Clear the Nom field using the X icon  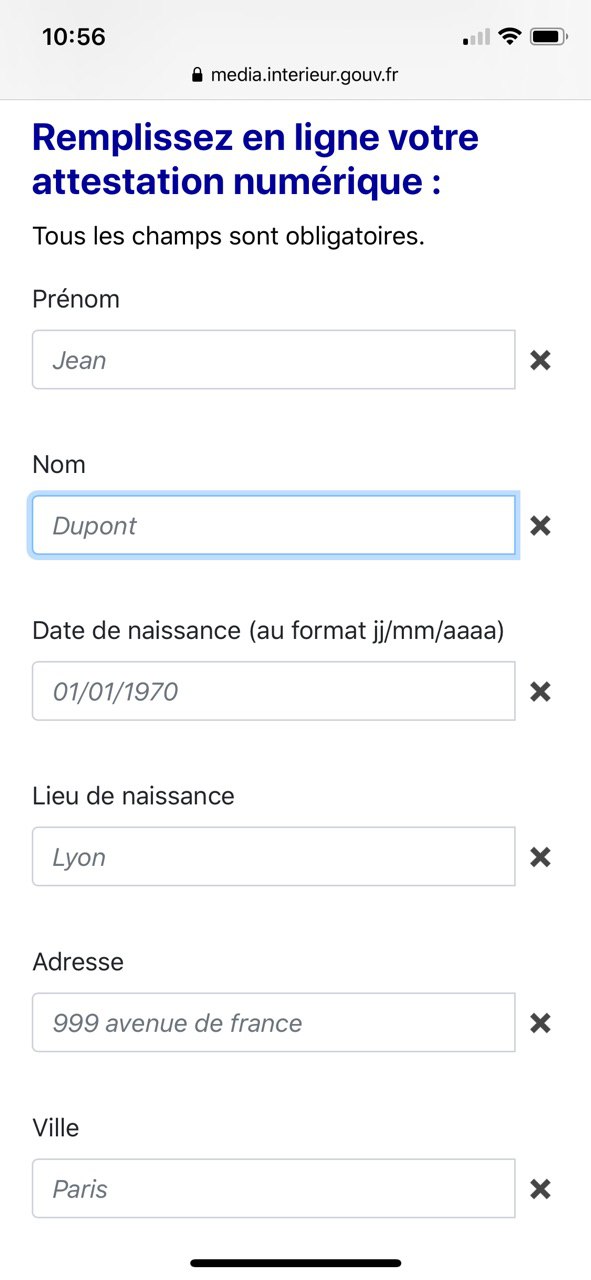pos(540,526)
